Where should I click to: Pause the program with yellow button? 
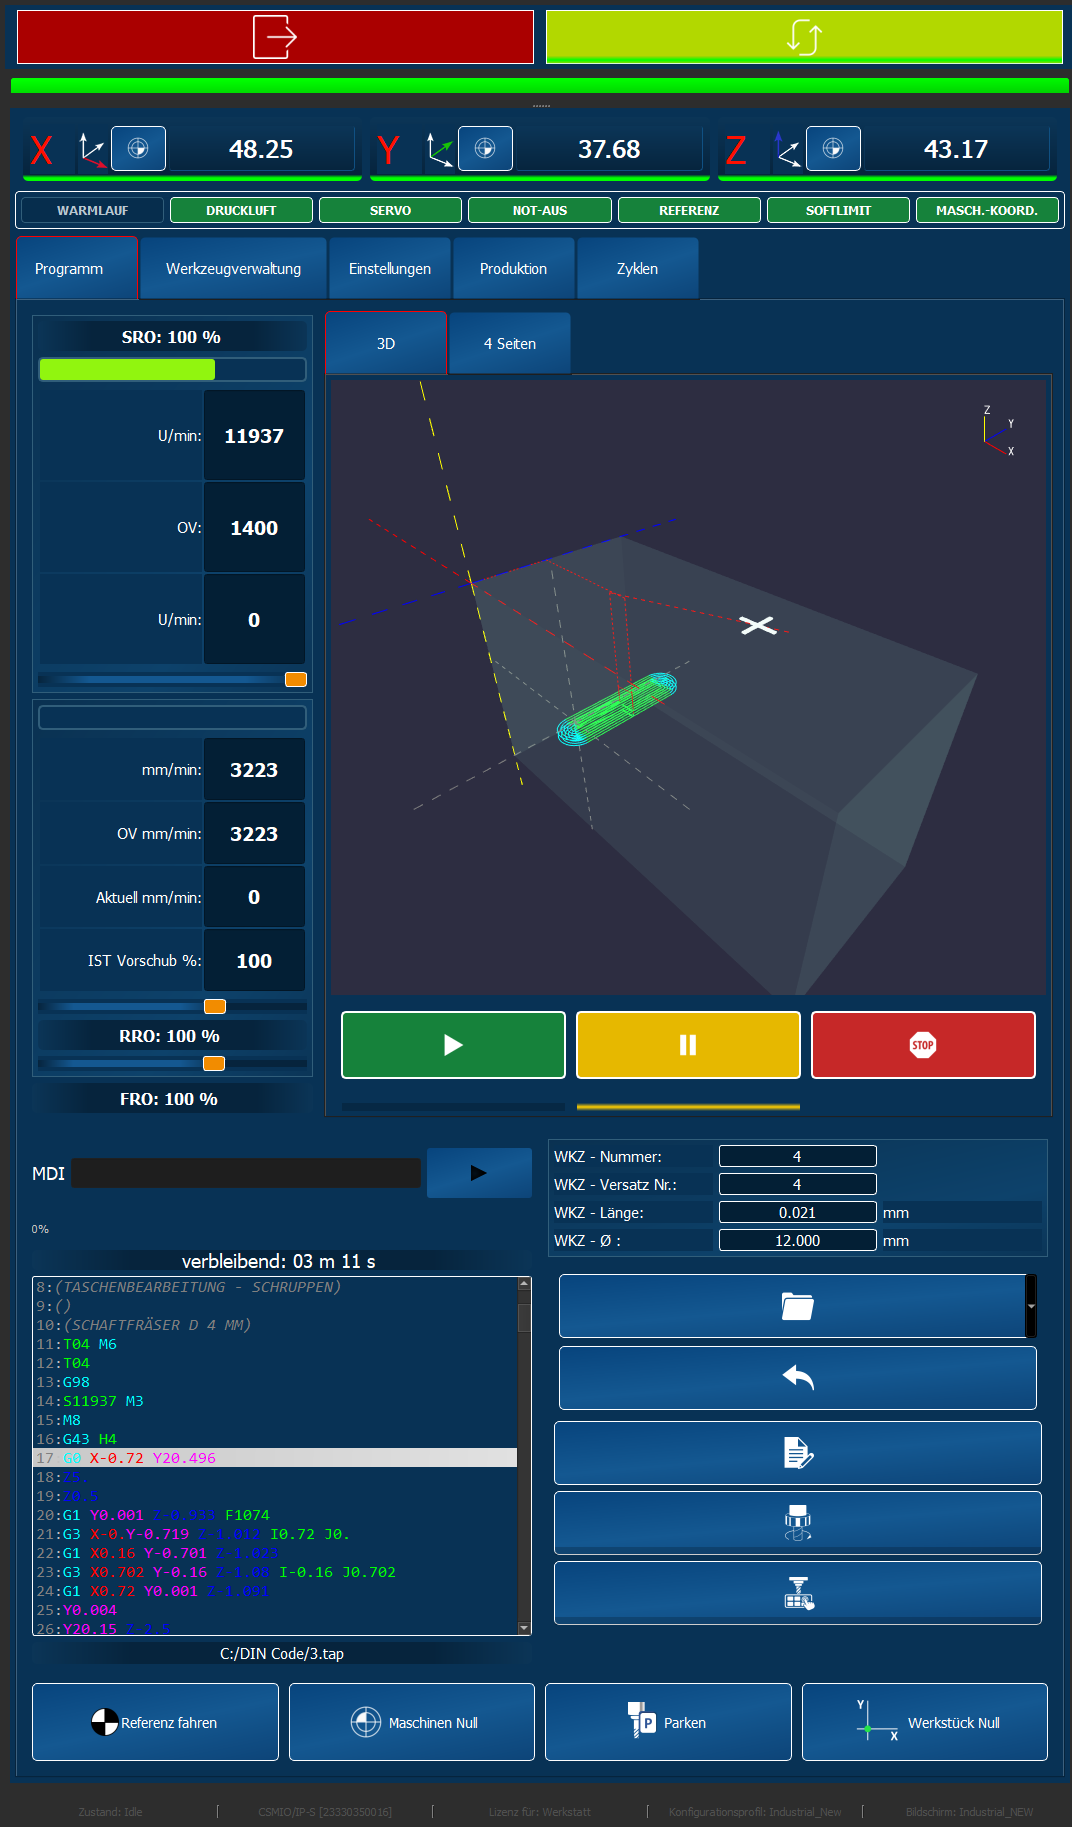(x=688, y=1045)
